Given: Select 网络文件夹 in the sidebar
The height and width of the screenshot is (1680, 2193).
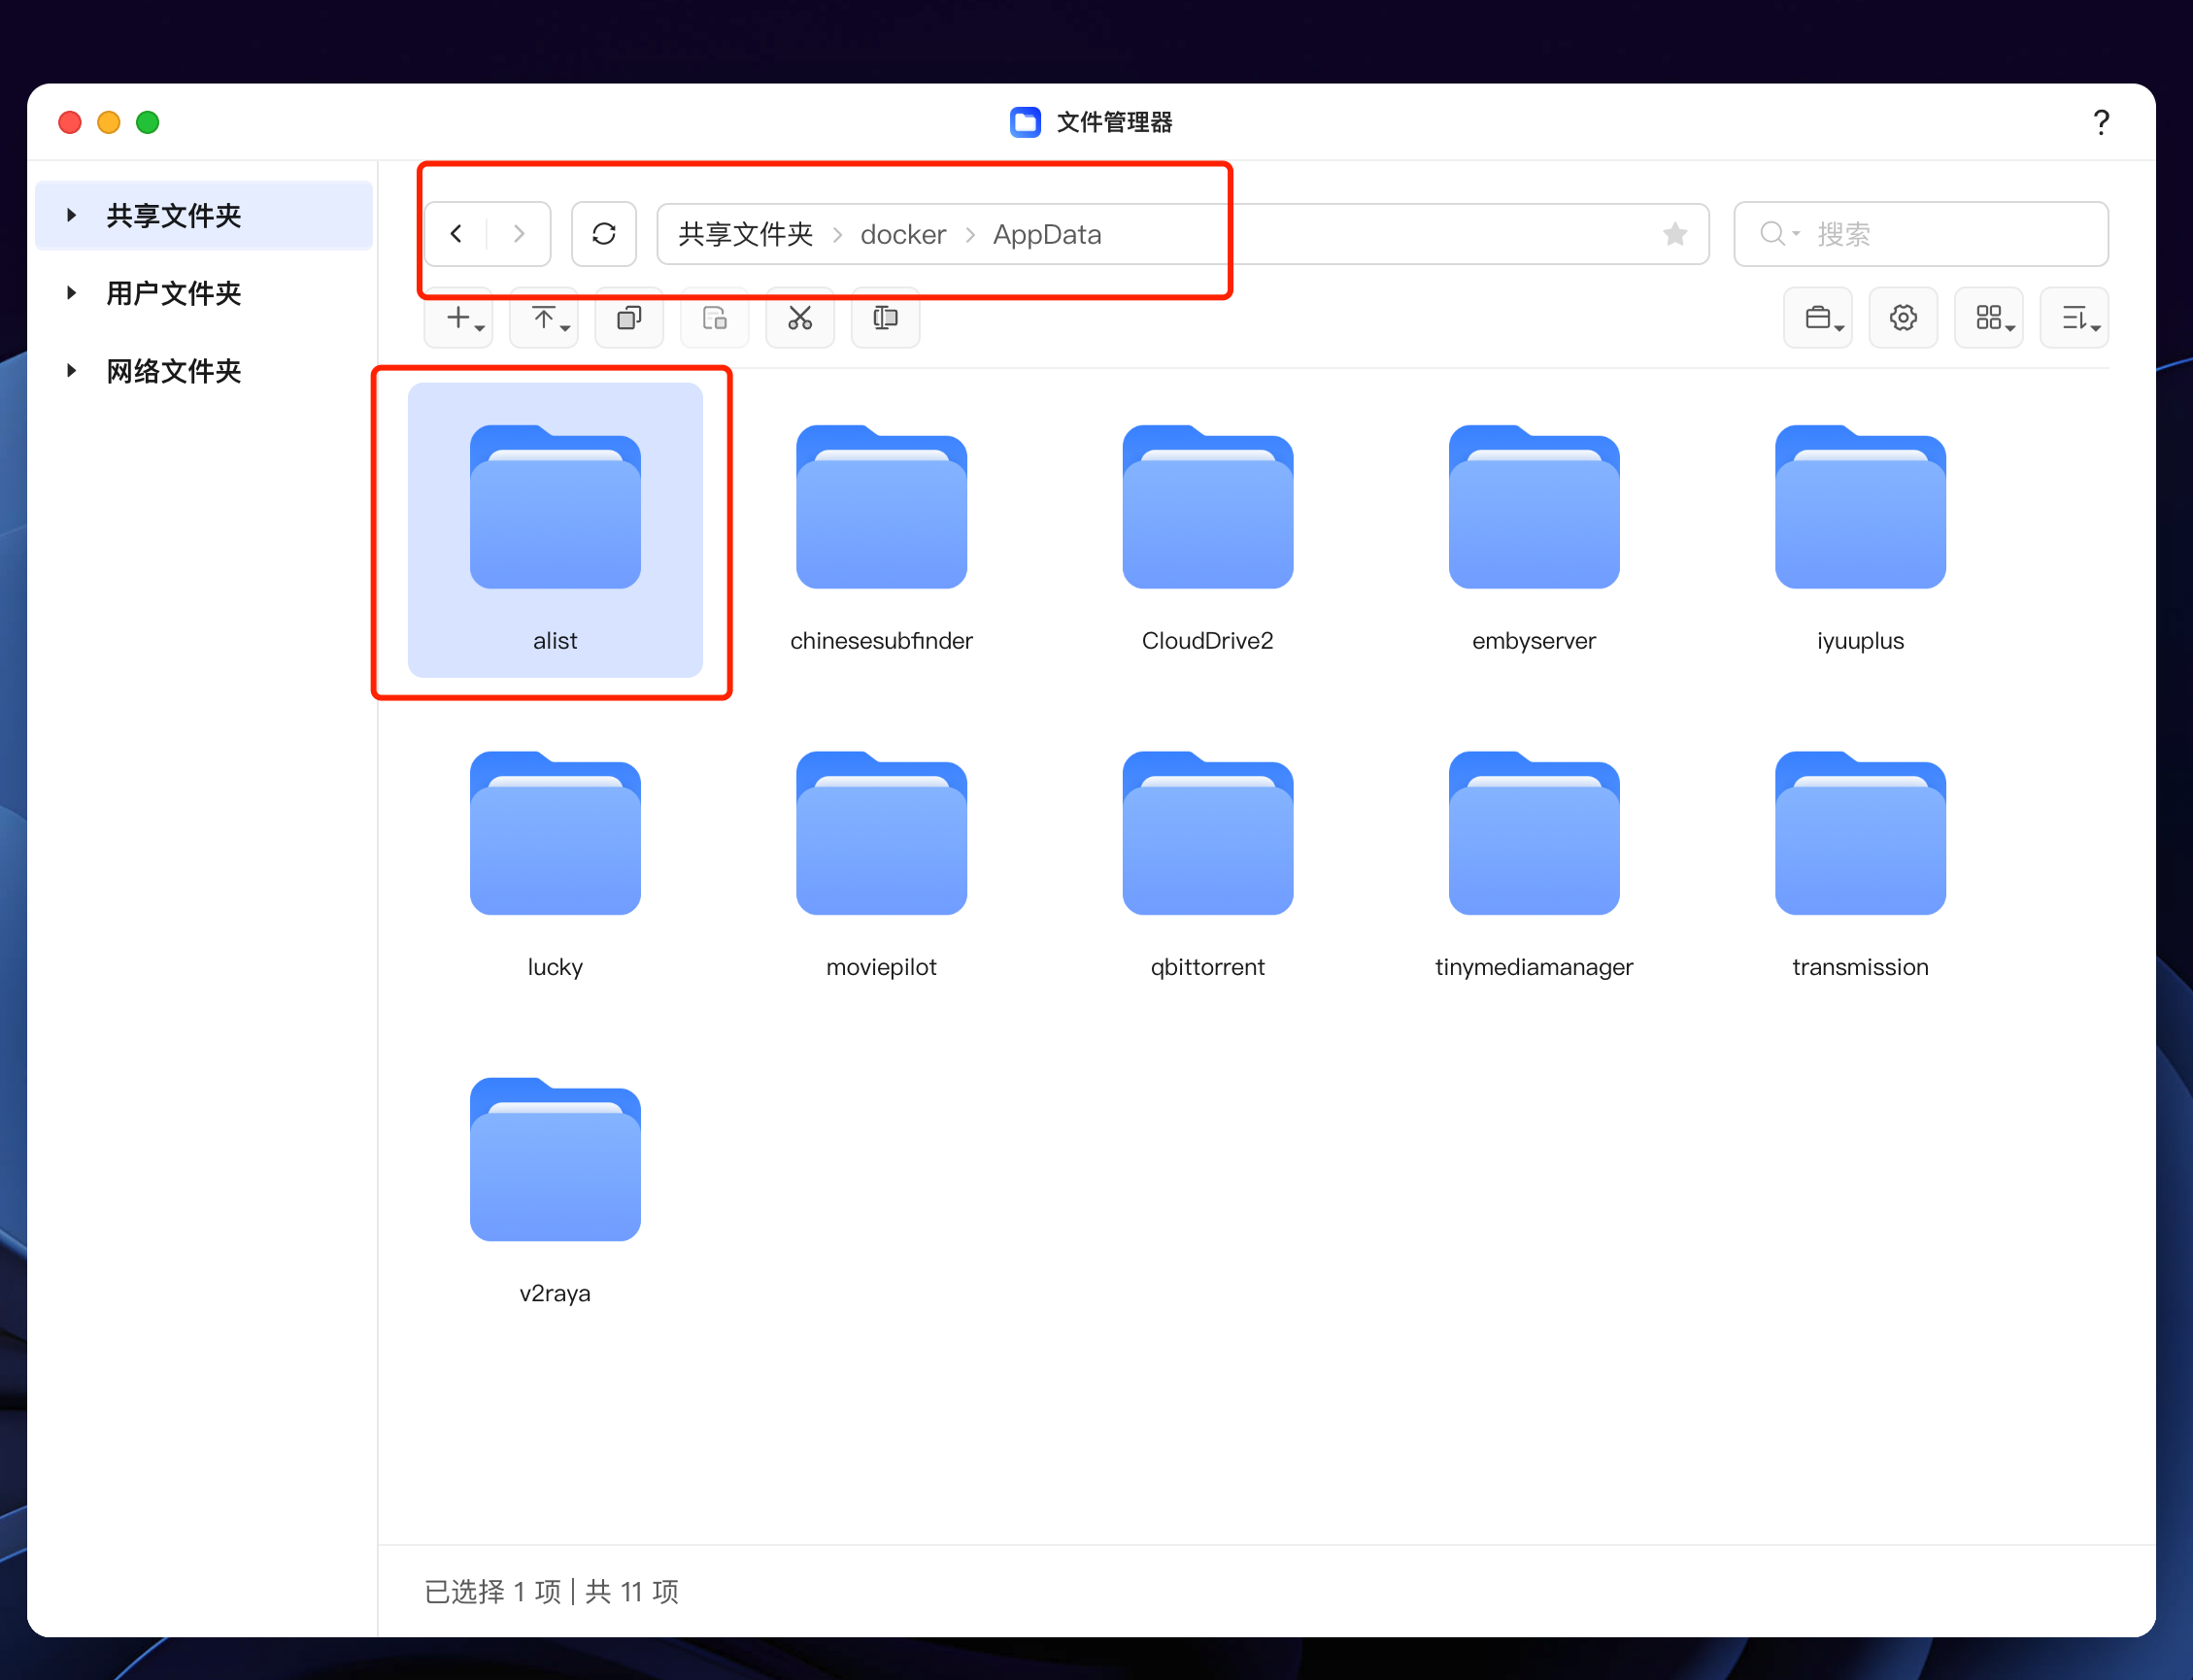Looking at the screenshot, I should pos(204,371).
